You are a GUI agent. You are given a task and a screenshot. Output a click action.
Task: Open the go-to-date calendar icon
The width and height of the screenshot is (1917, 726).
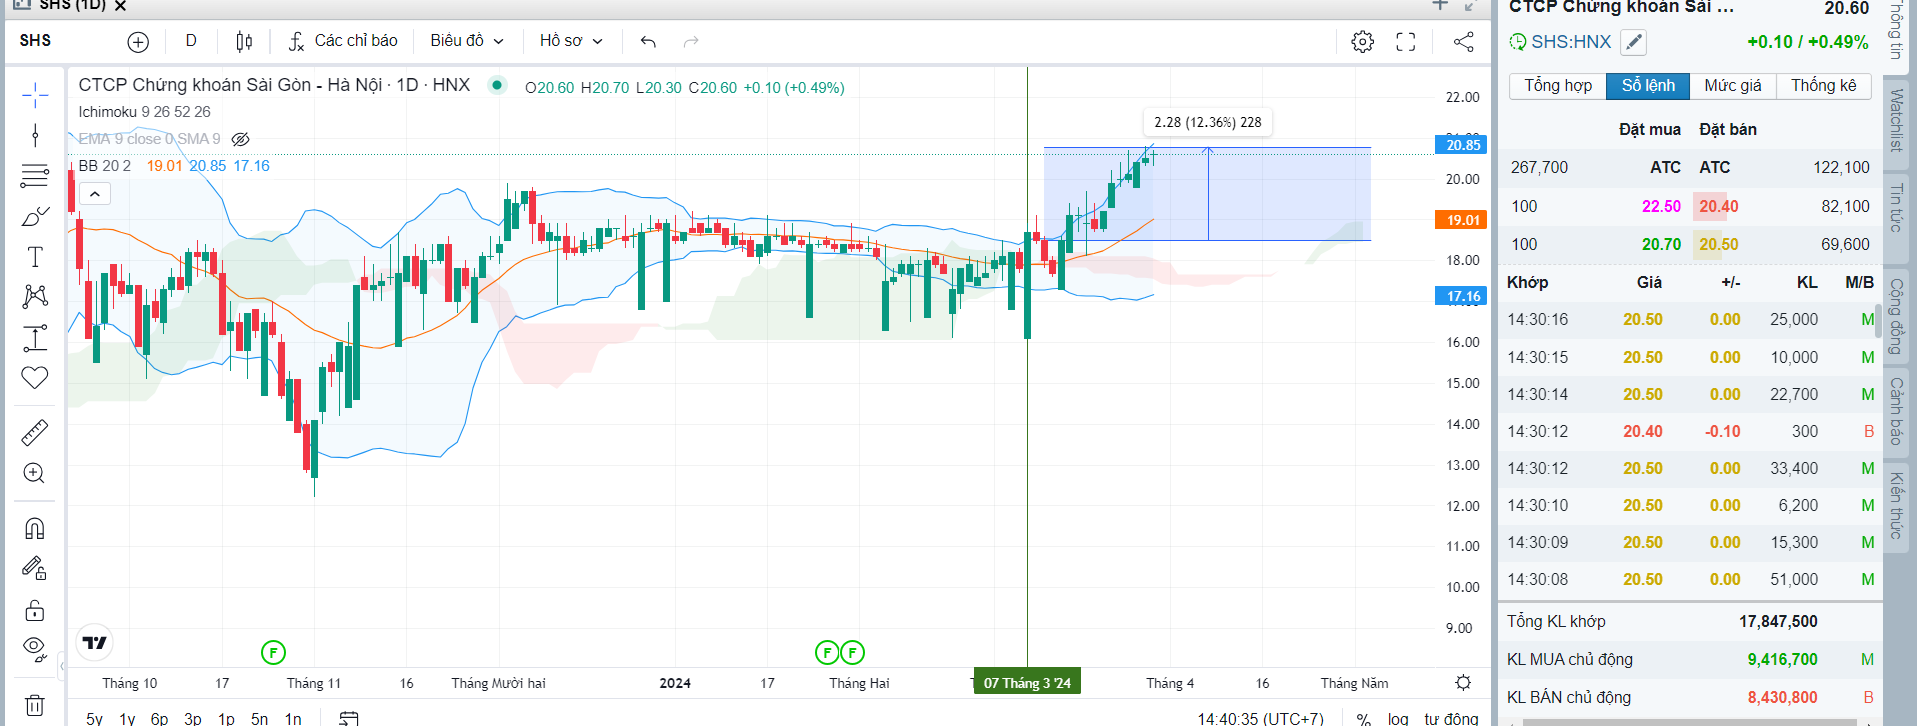coord(349,718)
